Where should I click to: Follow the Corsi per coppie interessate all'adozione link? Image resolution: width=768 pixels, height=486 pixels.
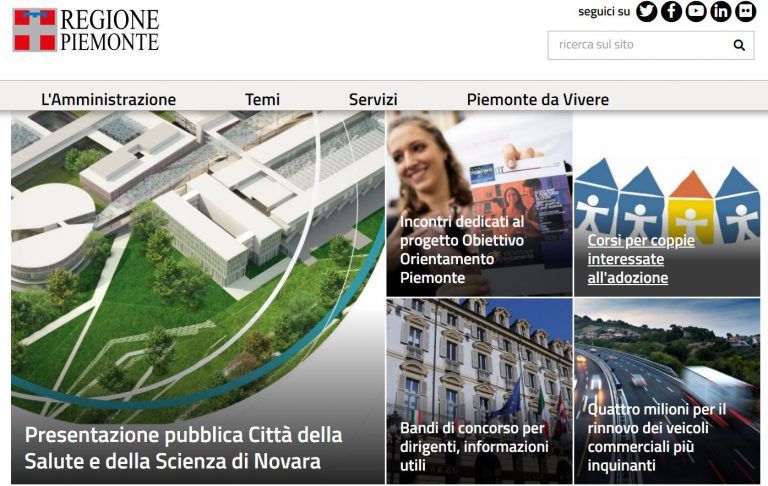coord(641,259)
